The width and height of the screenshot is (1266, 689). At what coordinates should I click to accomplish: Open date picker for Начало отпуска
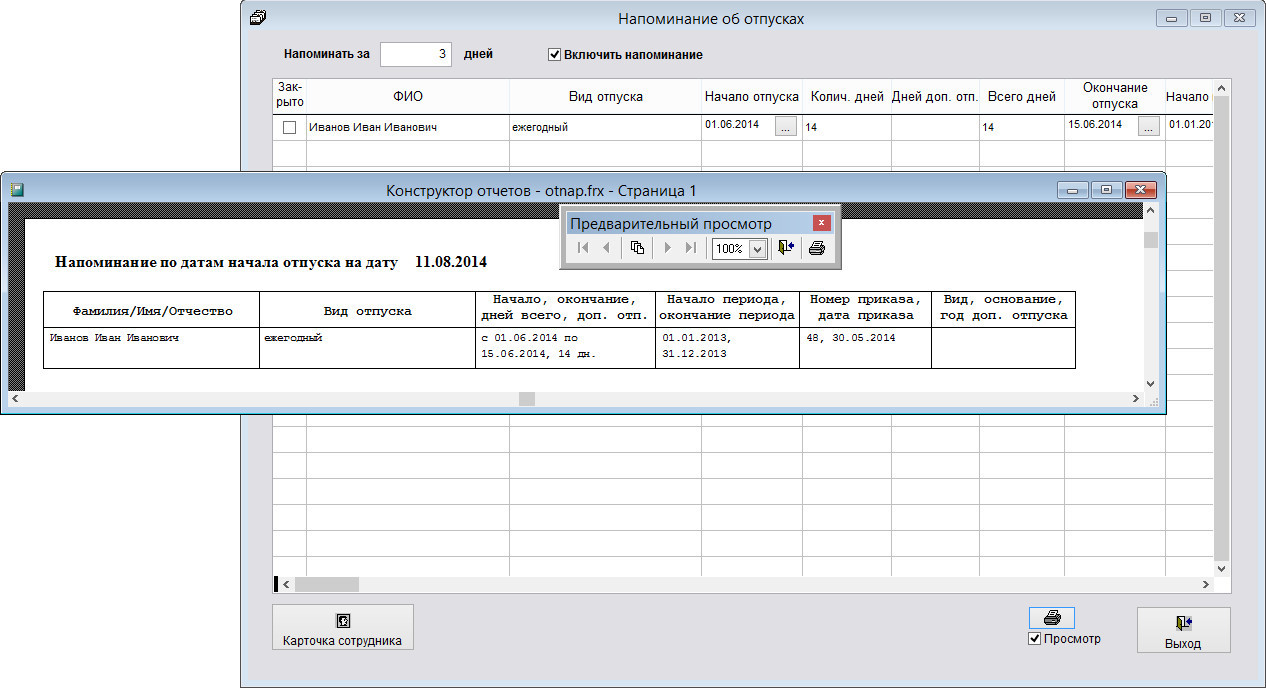pyautogui.click(x=786, y=127)
